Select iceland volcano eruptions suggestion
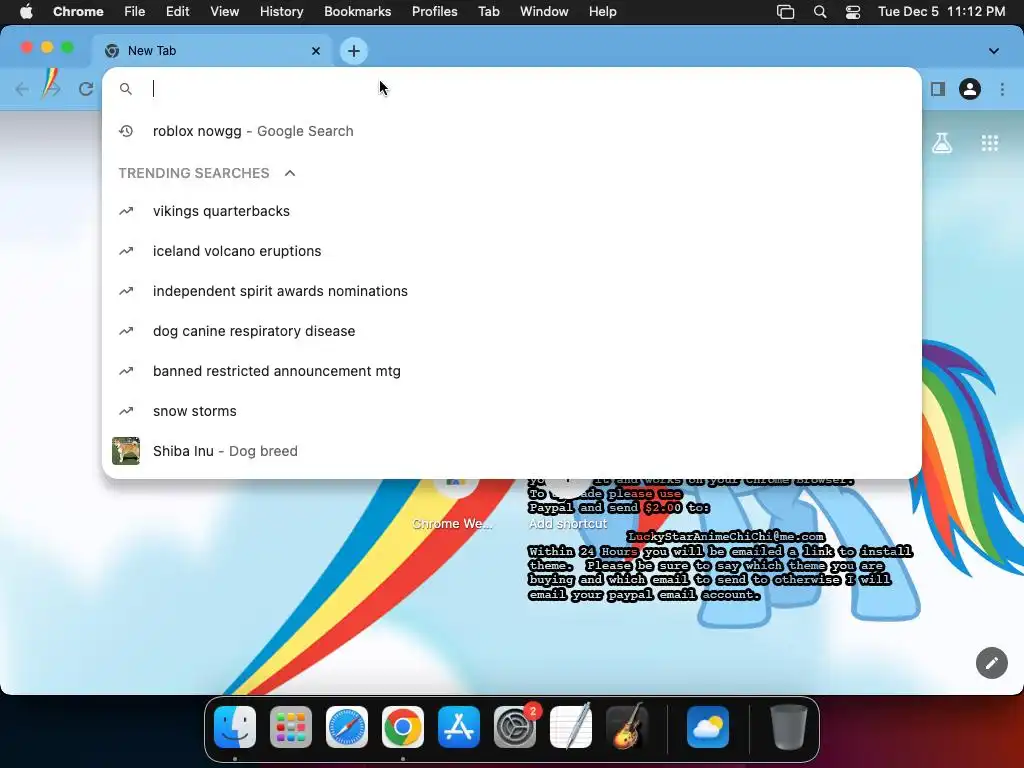The height and width of the screenshot is (768, 1024). pyautogui.click(x=512, y=251)
